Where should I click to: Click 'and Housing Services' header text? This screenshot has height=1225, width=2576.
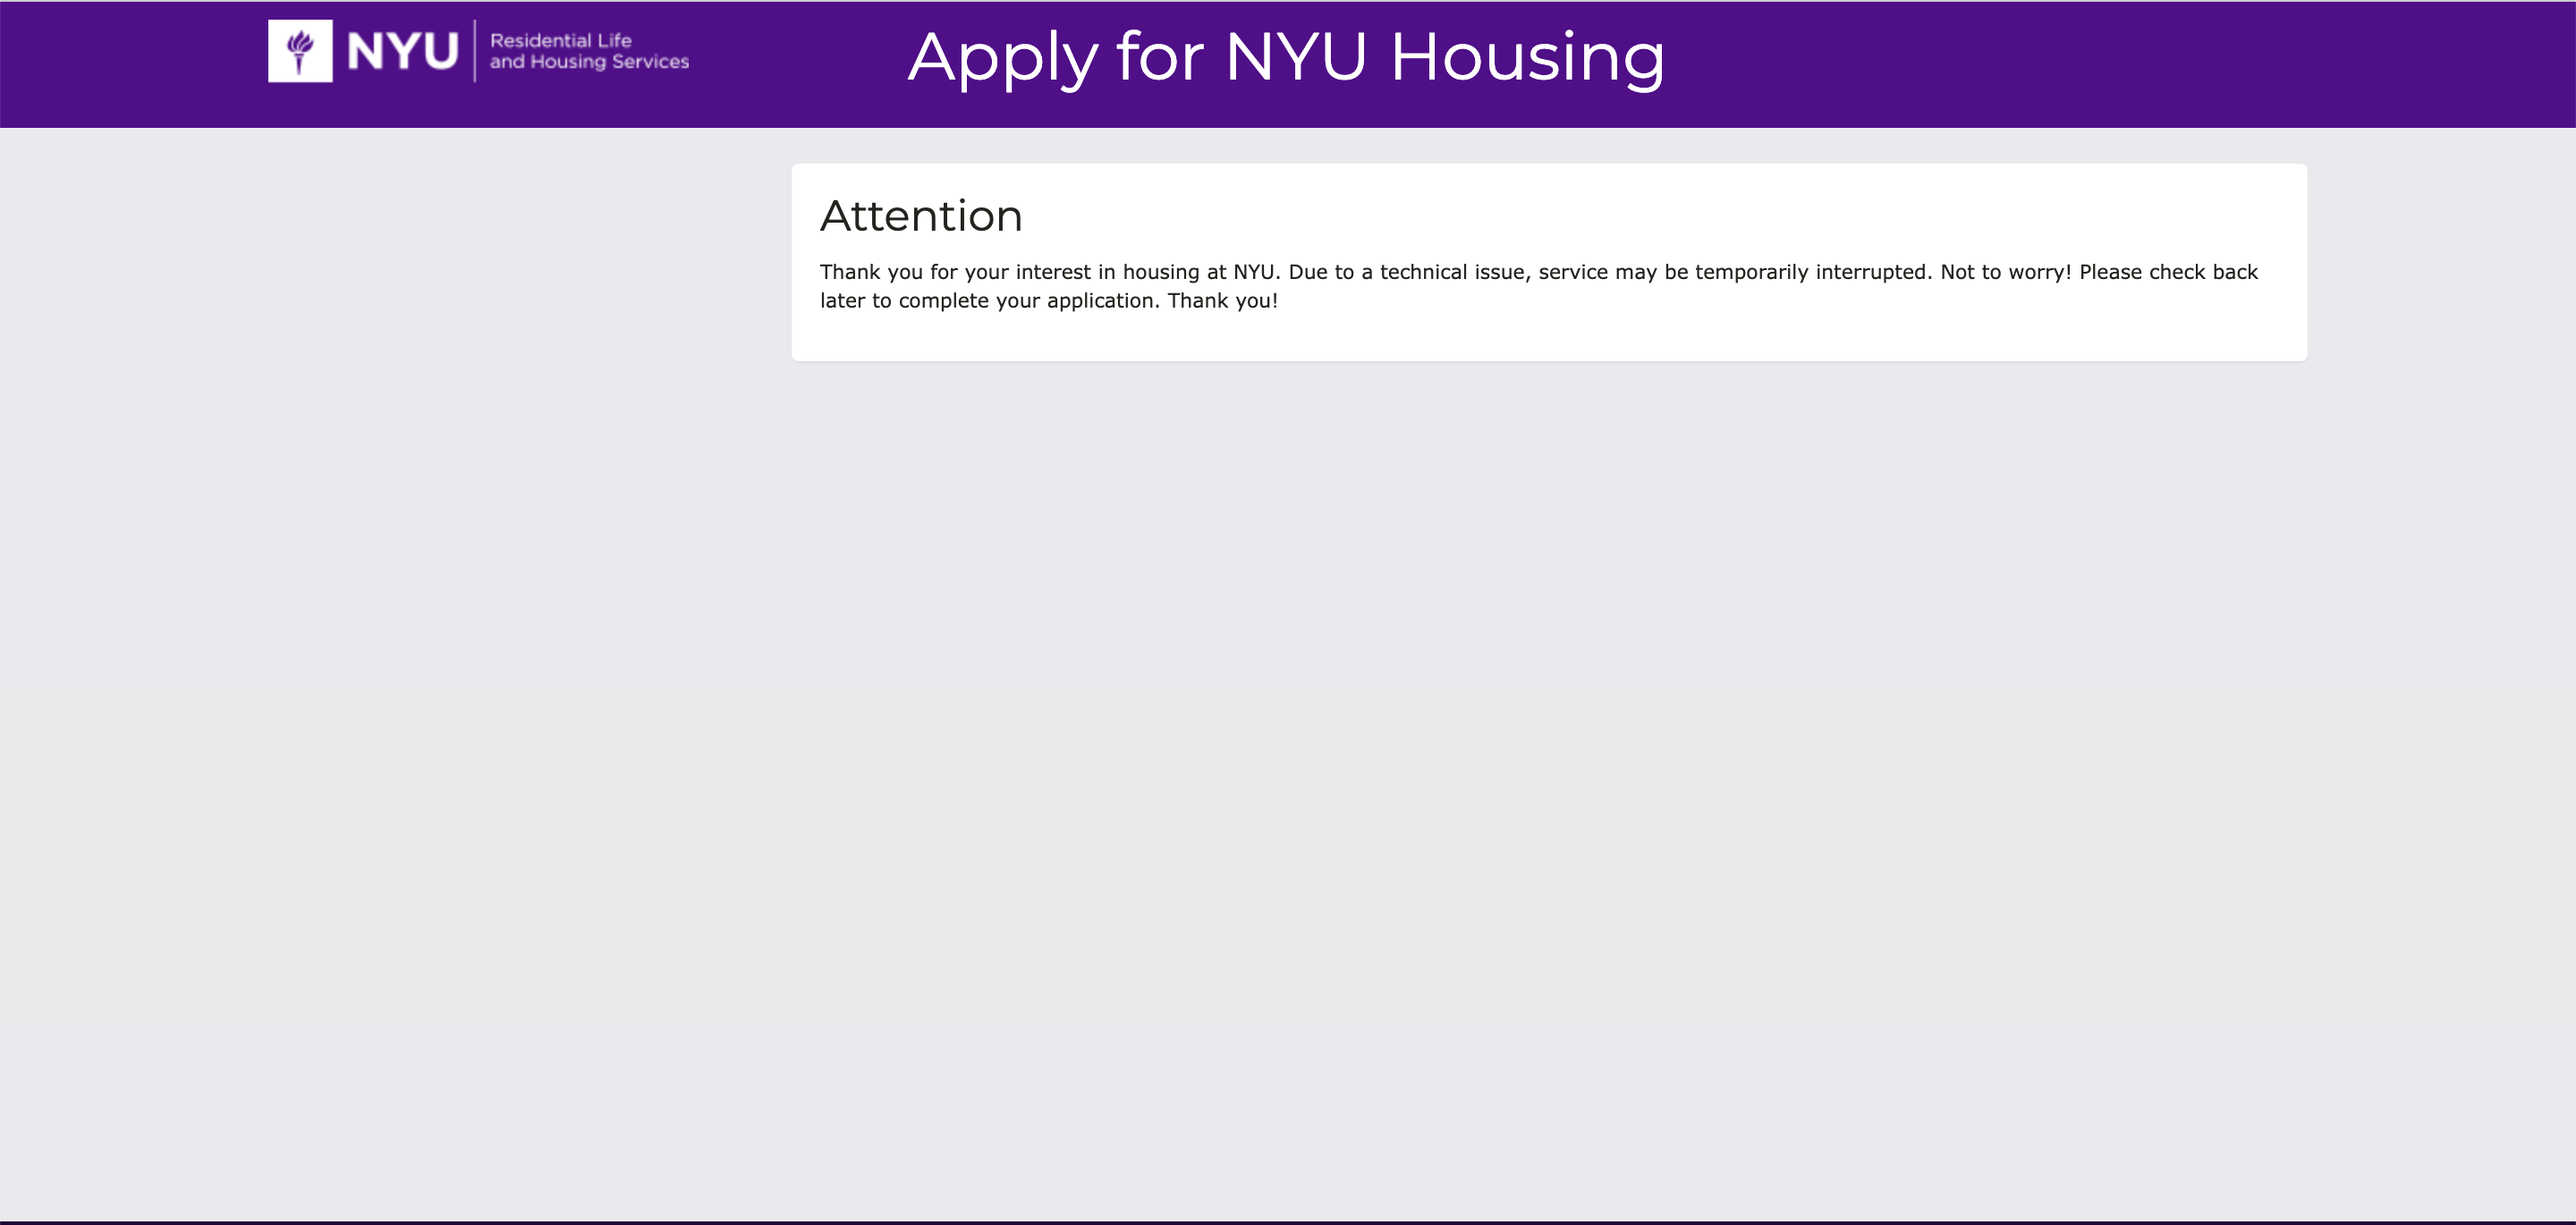coord(589,62)
